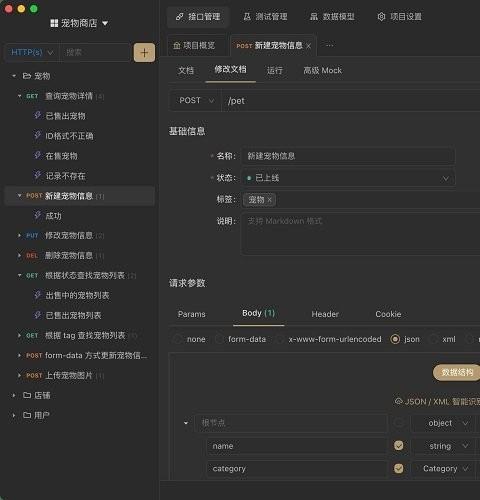
Task: Select the json body radio button
Action: click(395, 339)
